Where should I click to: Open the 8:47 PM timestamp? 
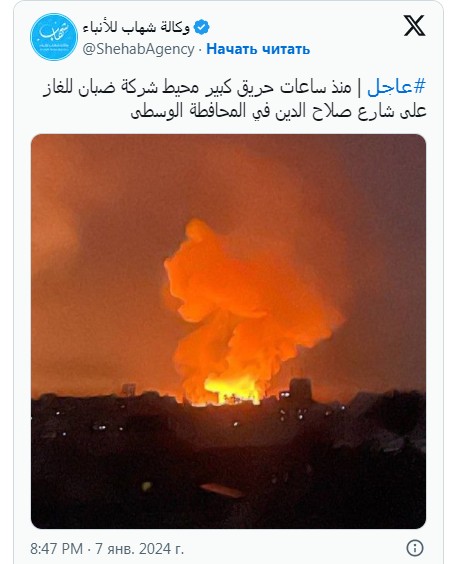(56, 549)
